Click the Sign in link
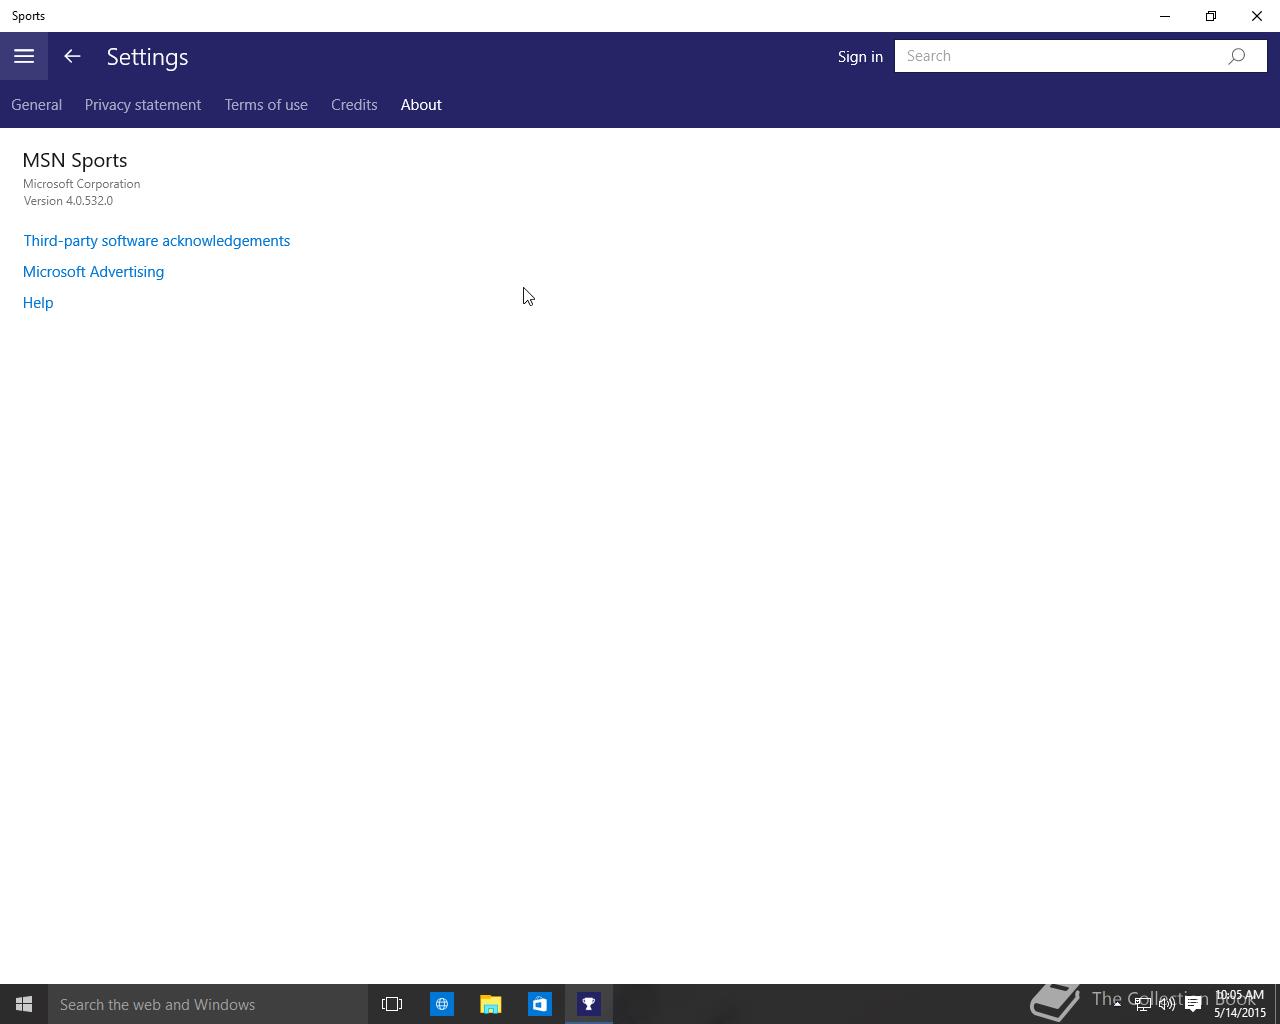This screenshot has width=1280, height=1024. (860, 56)
